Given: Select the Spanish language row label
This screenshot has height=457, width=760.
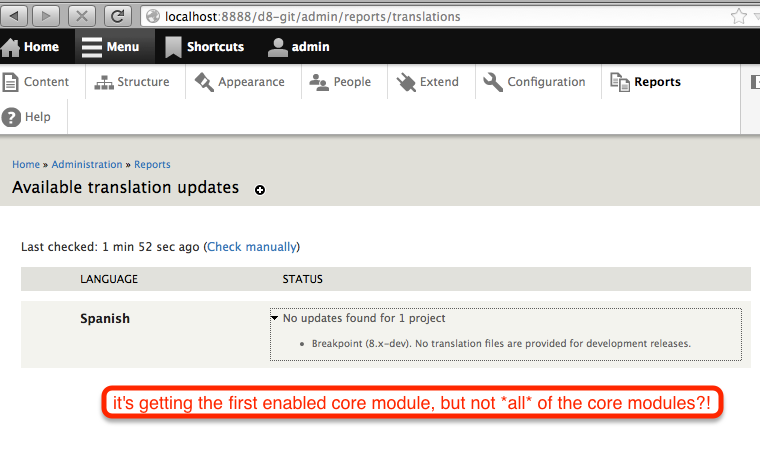Looking at the screenshot, I should tap(105, 318).
